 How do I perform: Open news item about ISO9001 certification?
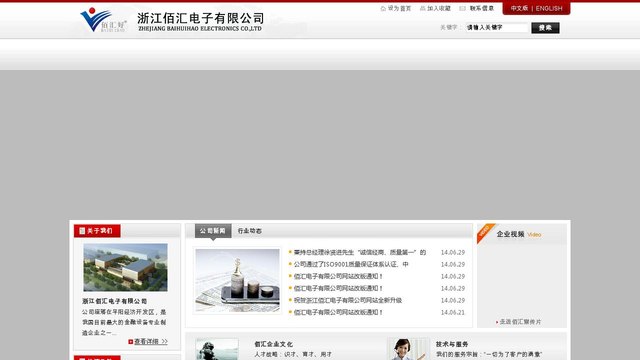351,264
